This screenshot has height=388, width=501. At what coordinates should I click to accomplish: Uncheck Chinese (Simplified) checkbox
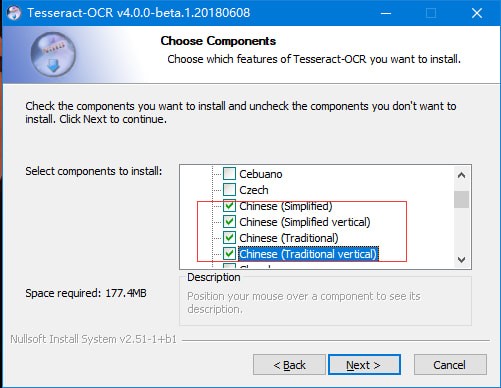[x=229, y=206]
